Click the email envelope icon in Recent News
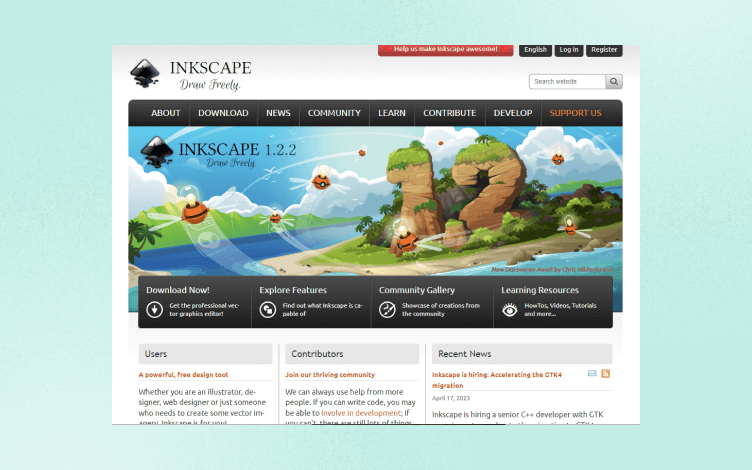 [592, 373]
